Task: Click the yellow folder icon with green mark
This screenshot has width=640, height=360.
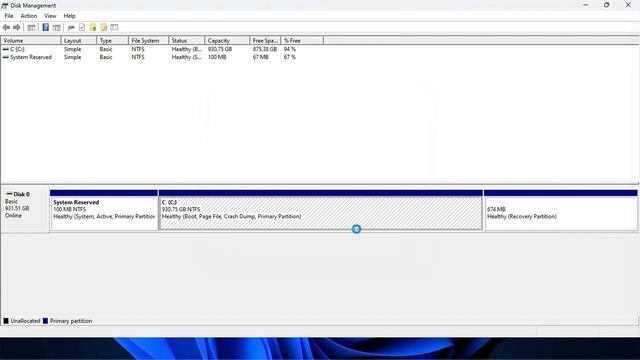Action: pyautogui.click(x=93, y=27)
